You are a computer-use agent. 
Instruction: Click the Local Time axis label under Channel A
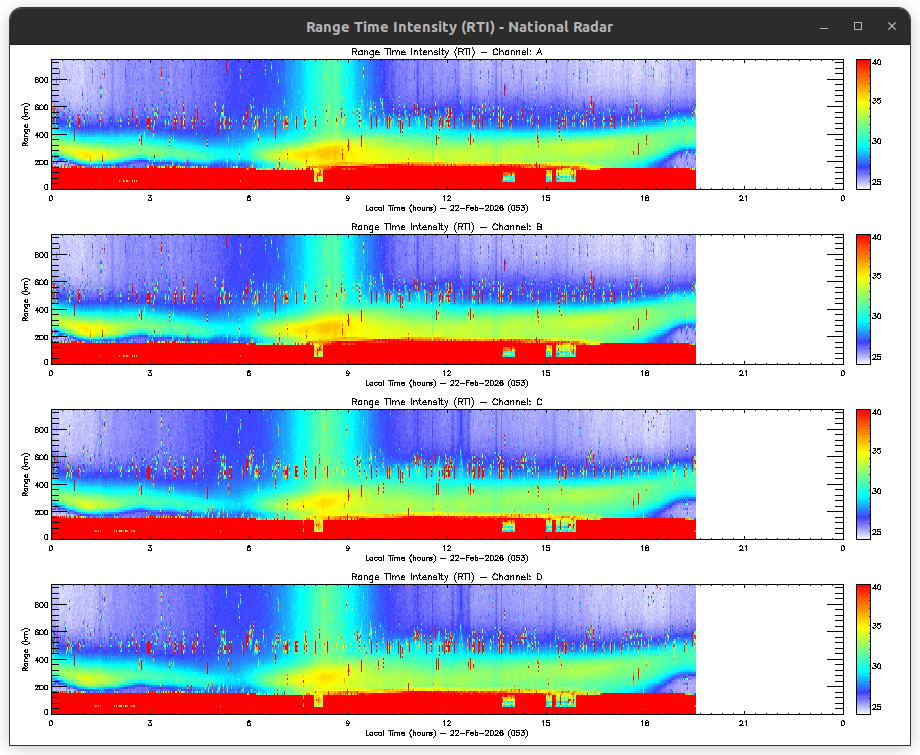click(447, 208)
